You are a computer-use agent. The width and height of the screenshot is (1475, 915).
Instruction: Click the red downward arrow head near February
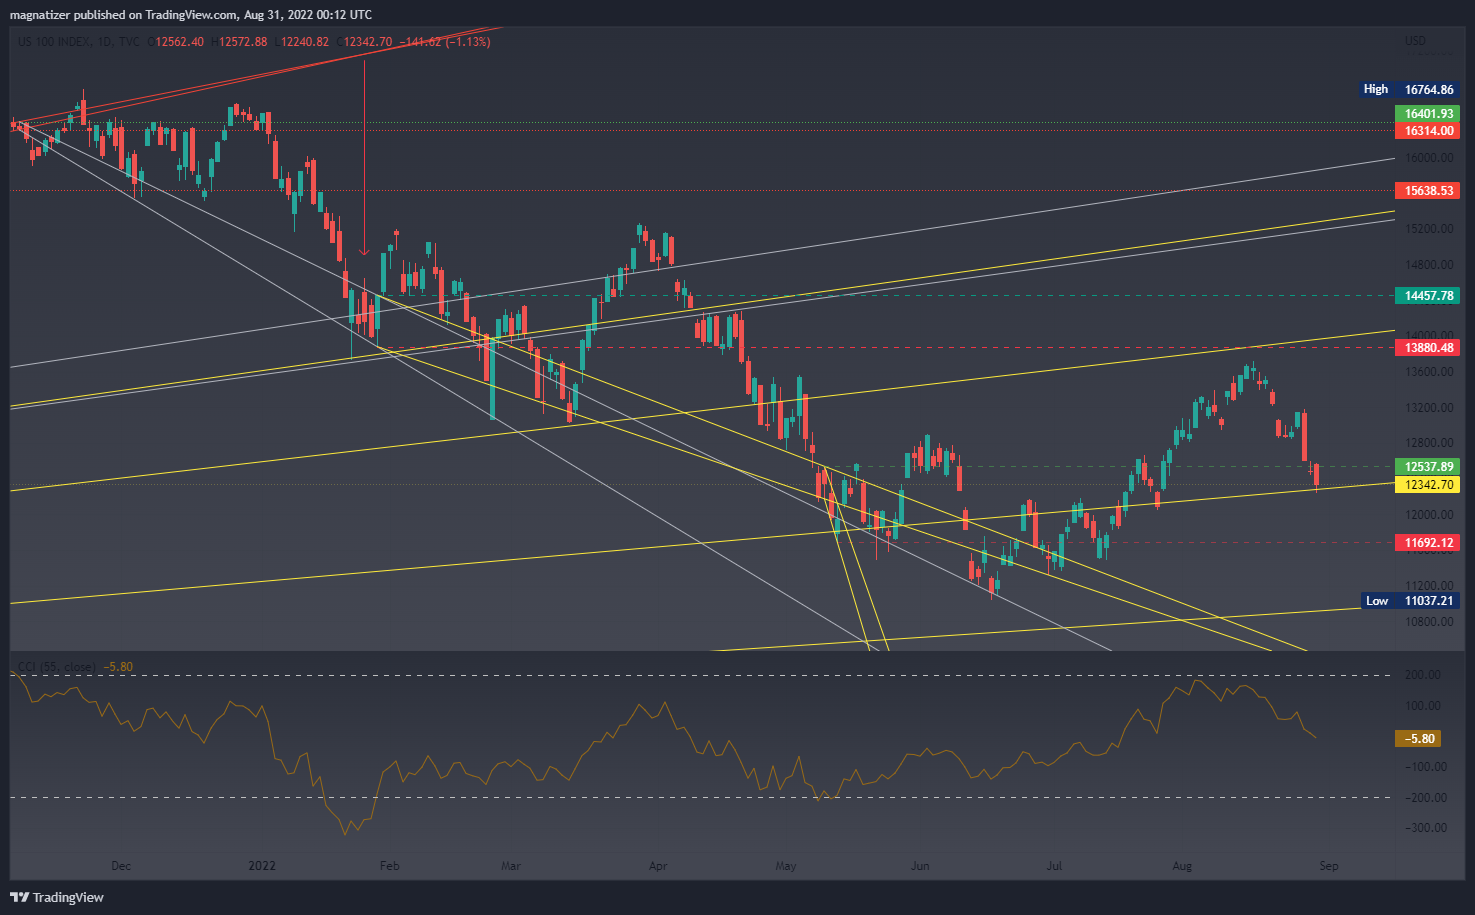pyautogui.click(x=364, y=252)
